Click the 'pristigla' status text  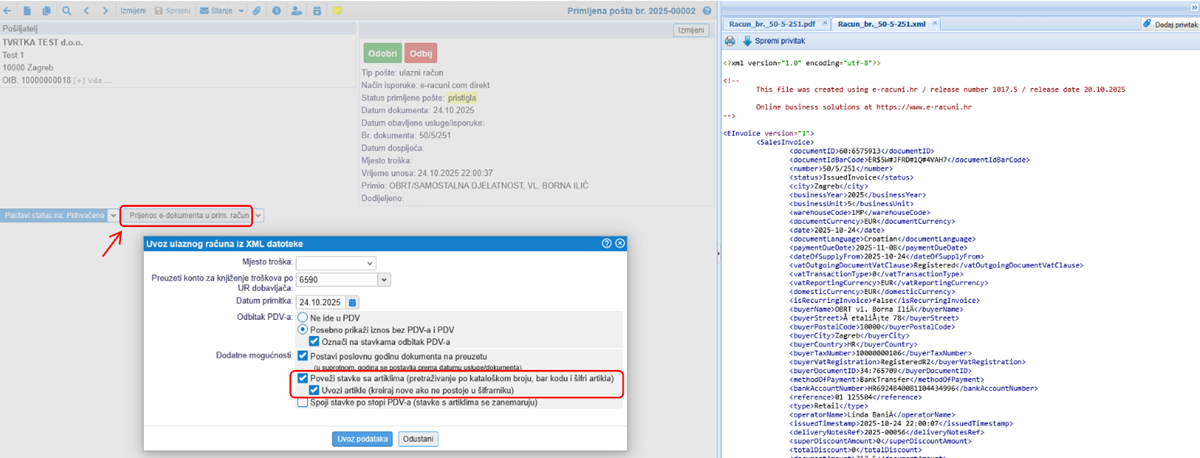[463, 98]
